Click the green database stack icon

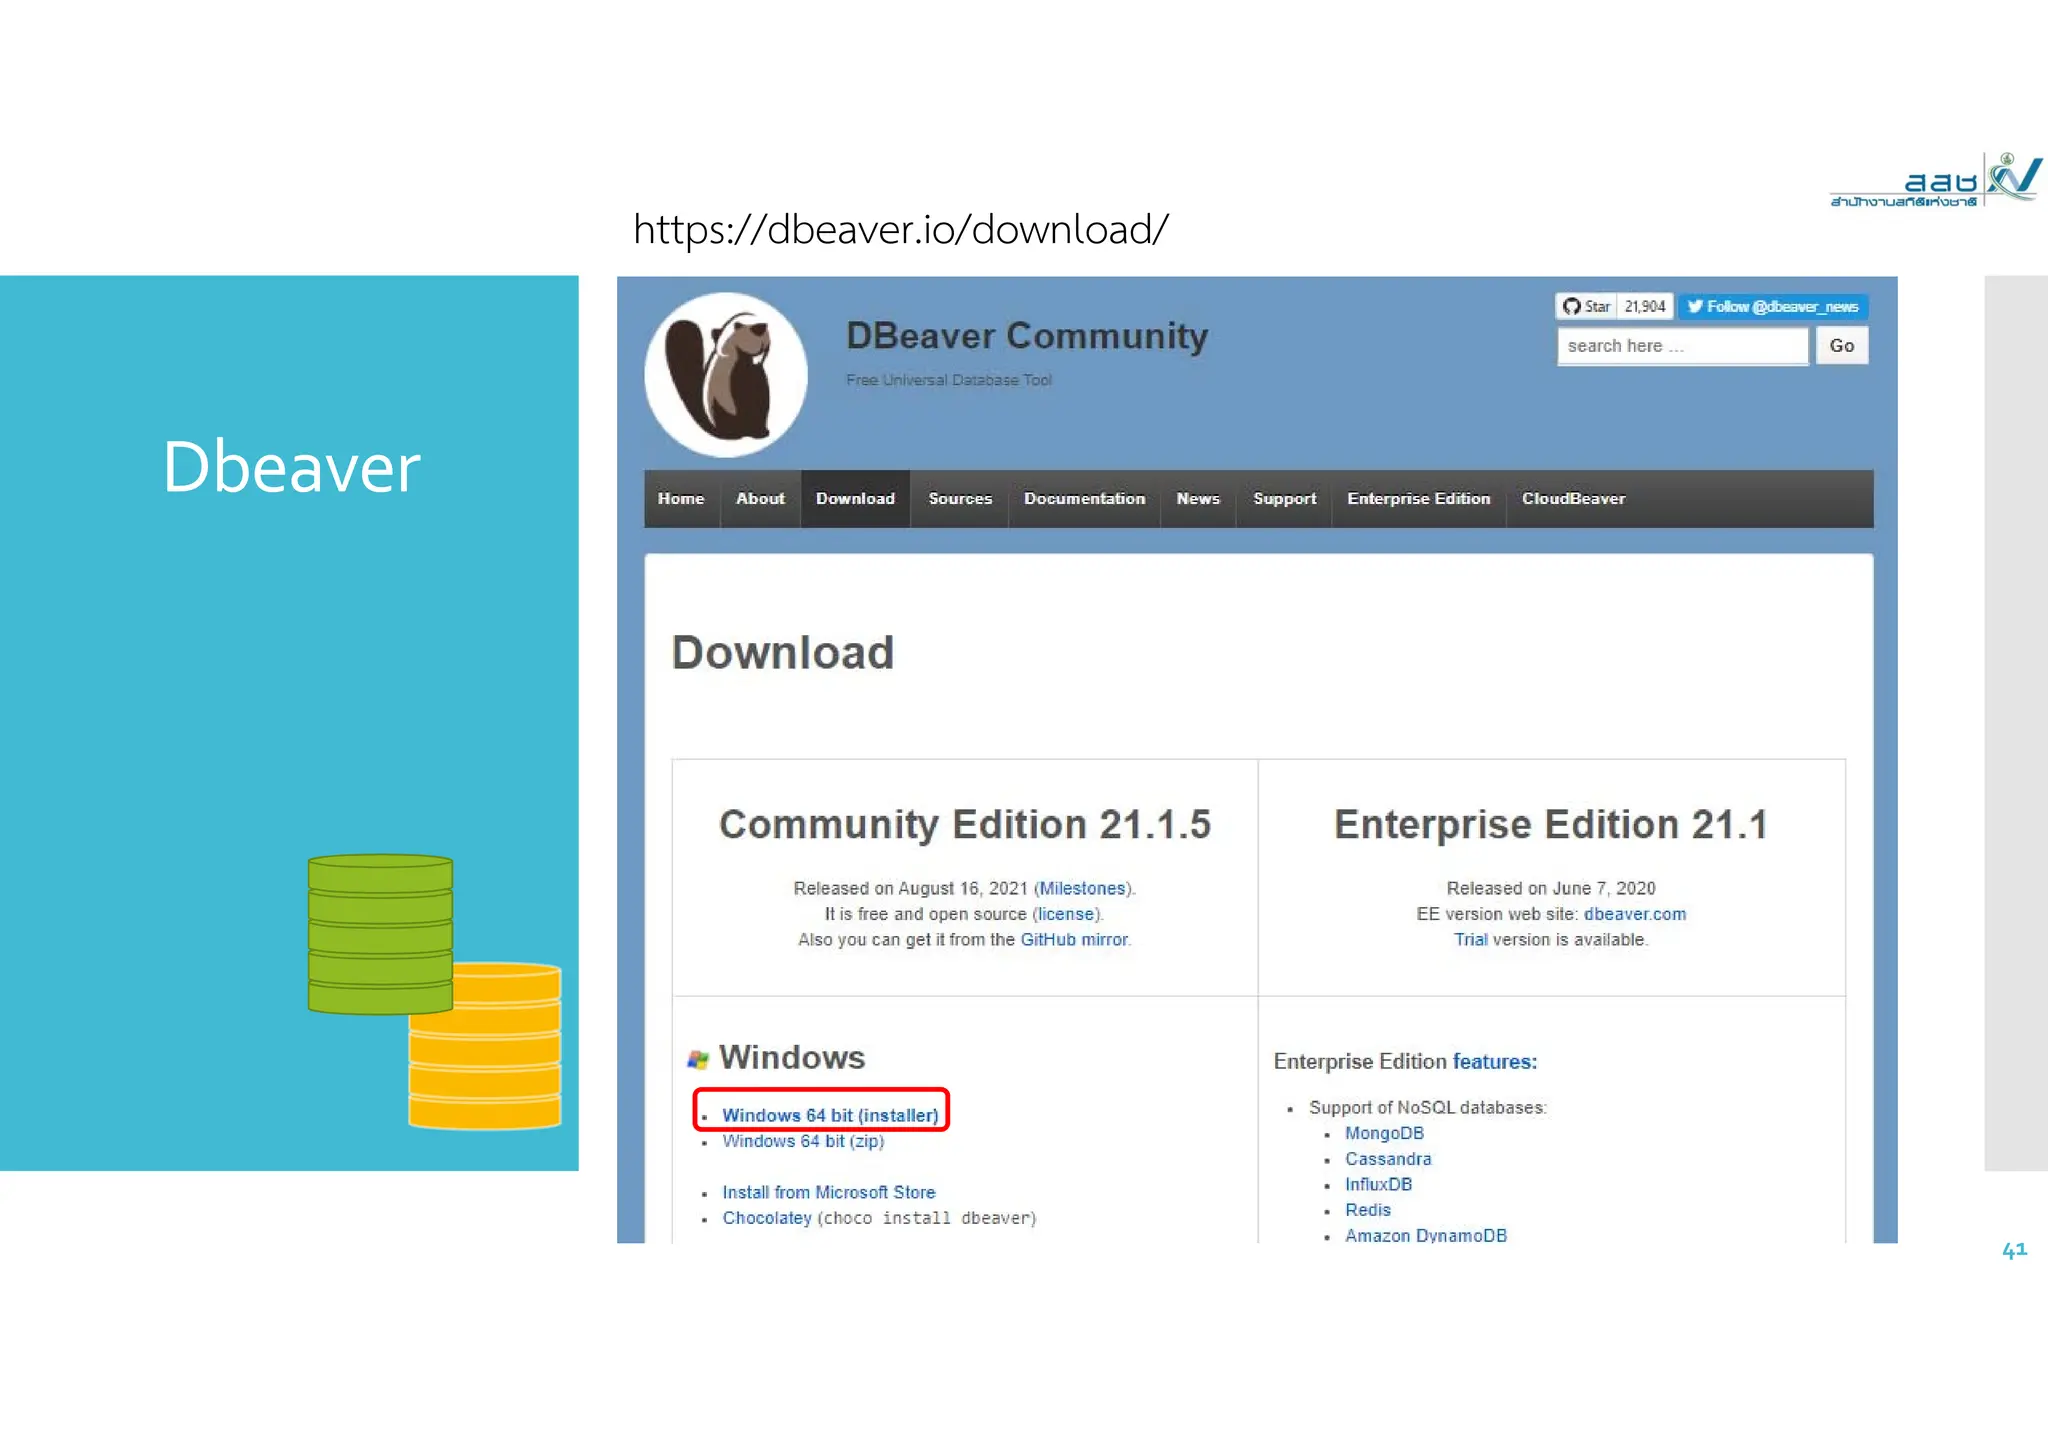point(380,934)
